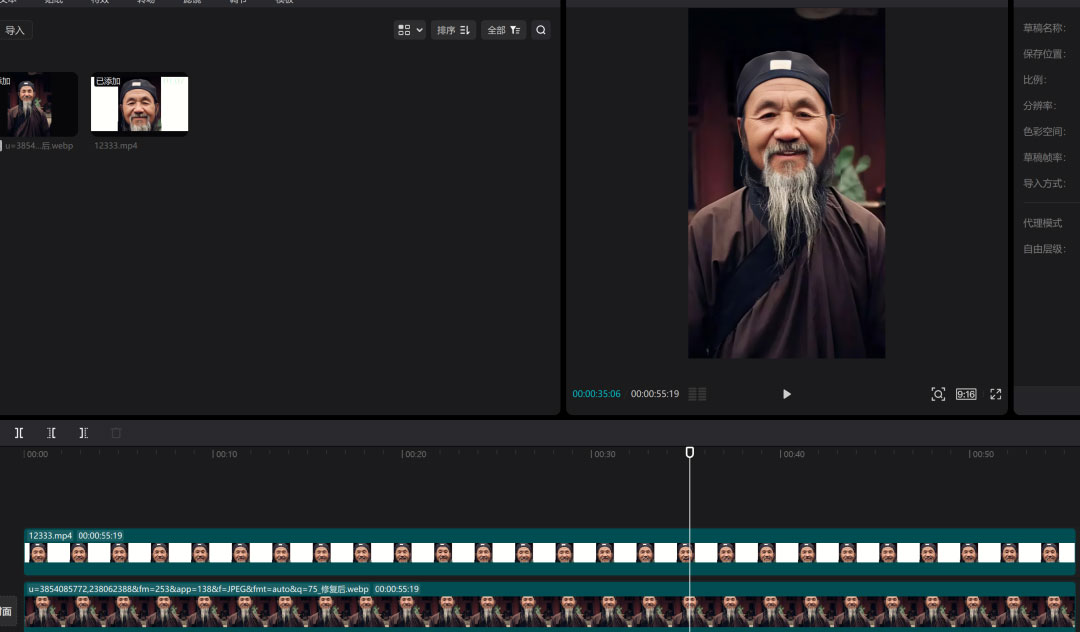Image resolution: width=1080 pixels, height=632 pixels.
Task: Click the preview focus/scan frame icon
Action: click(937, 394)
